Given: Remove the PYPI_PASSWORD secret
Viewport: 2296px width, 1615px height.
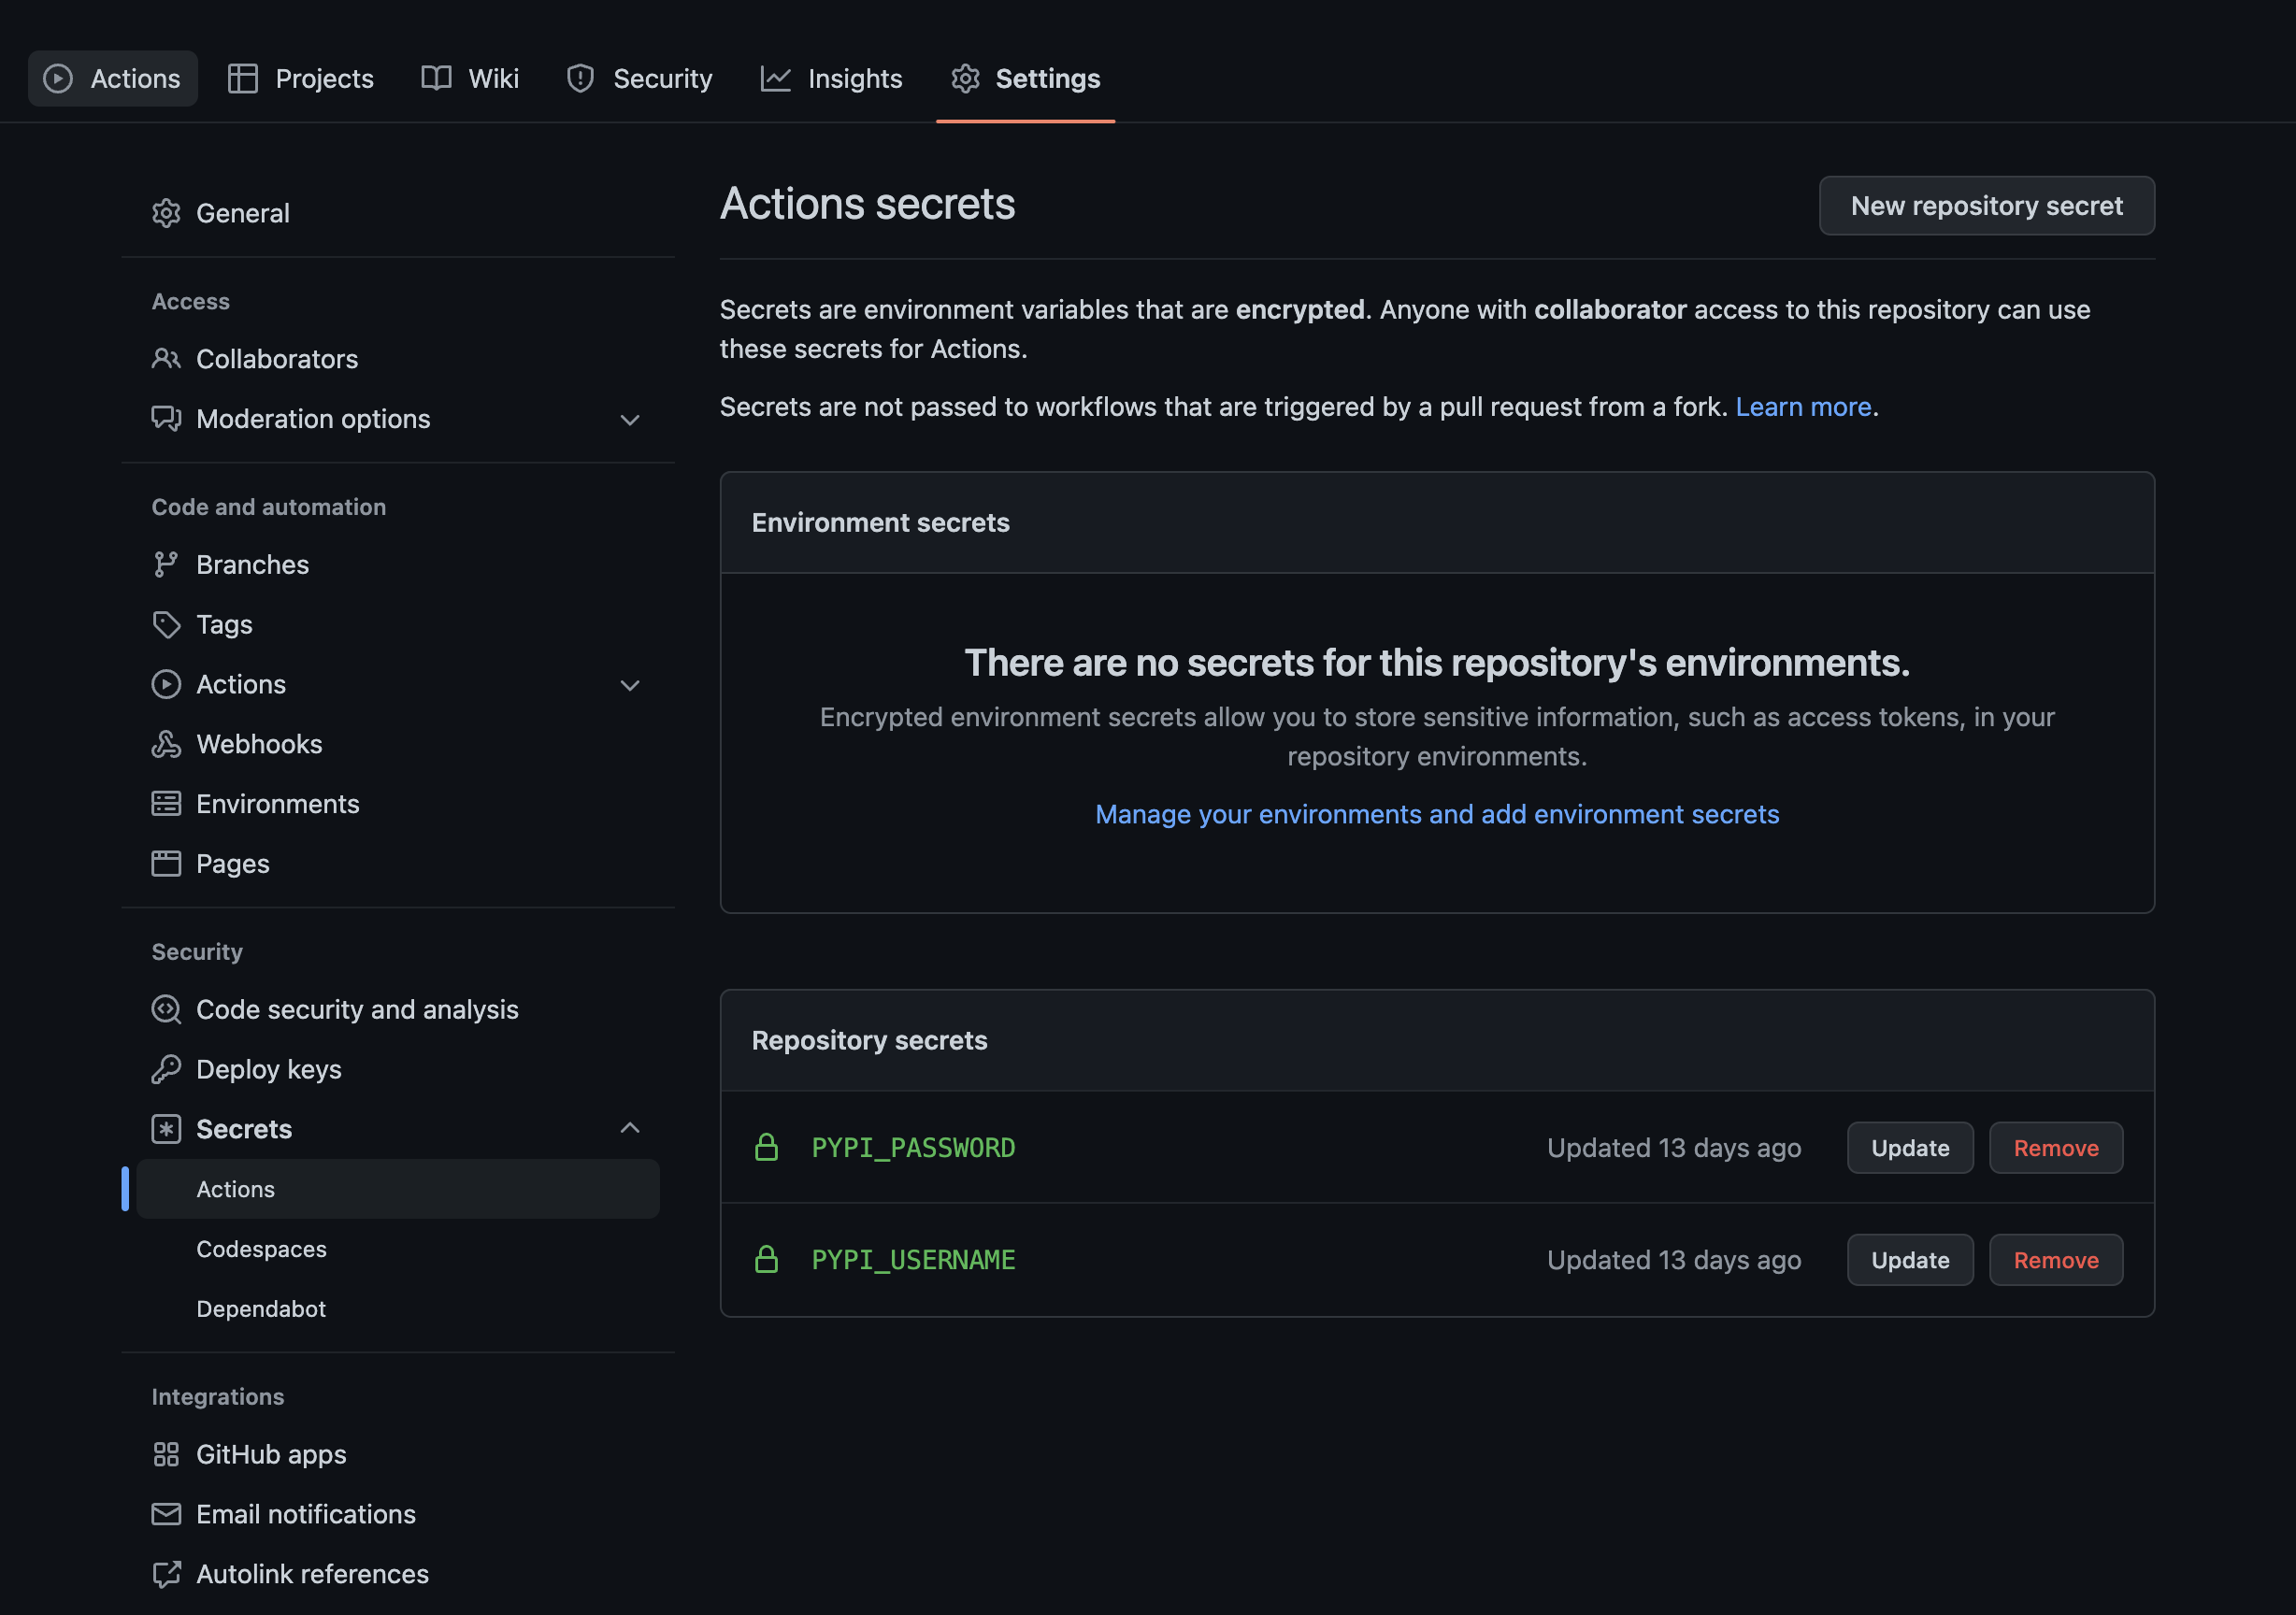Looking at the screenshot, I should pos(2055,1148).
